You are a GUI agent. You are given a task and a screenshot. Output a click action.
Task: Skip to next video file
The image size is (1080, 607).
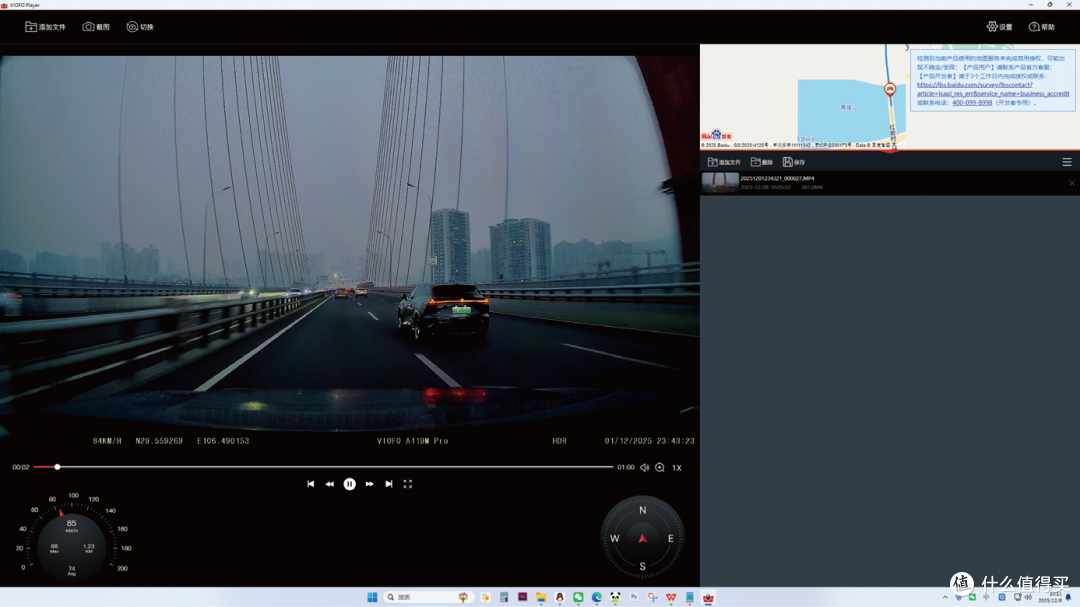click(389, 484)
